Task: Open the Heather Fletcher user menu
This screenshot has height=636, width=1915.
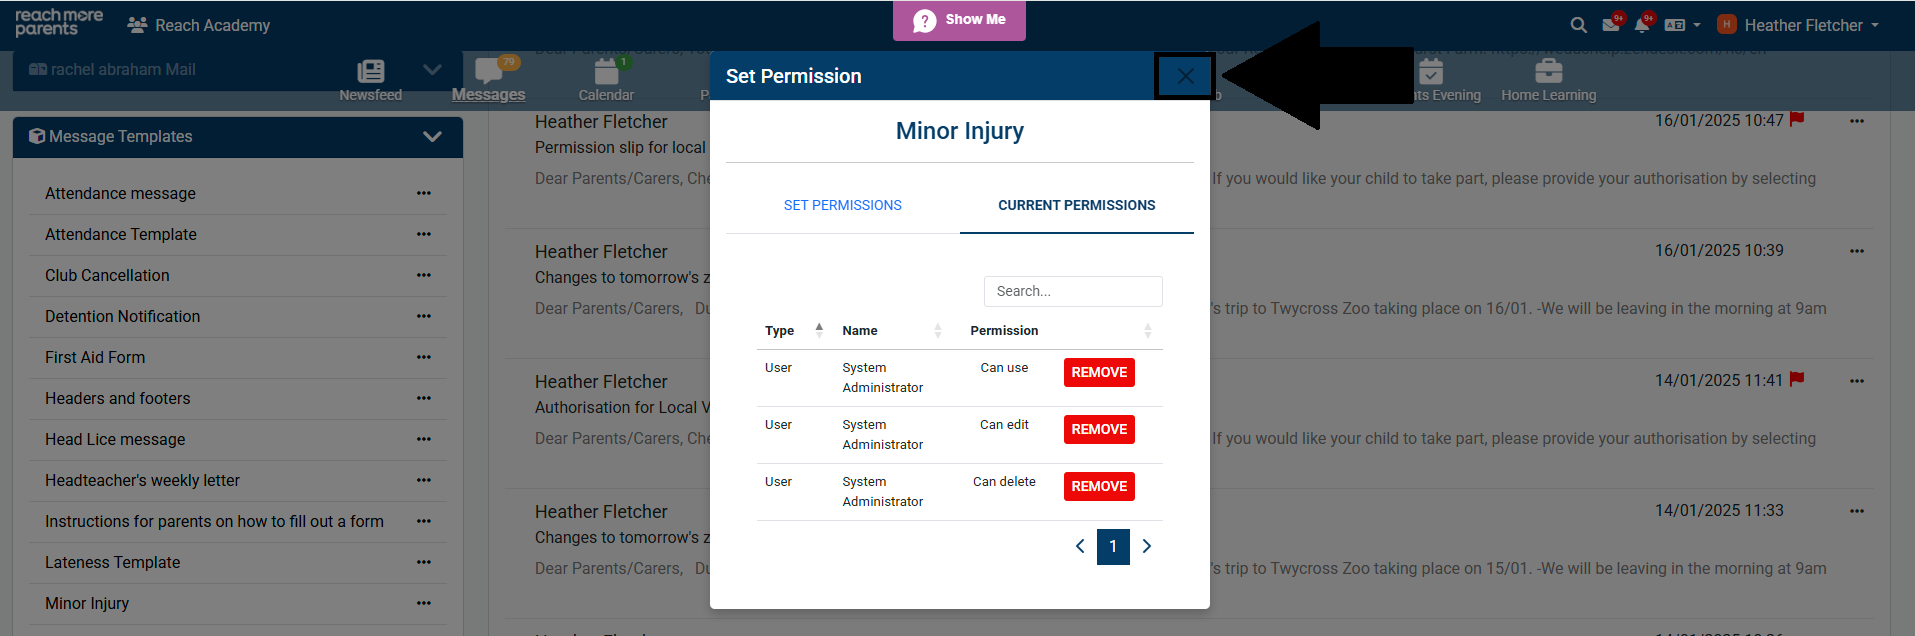Action: [1802, 25]
